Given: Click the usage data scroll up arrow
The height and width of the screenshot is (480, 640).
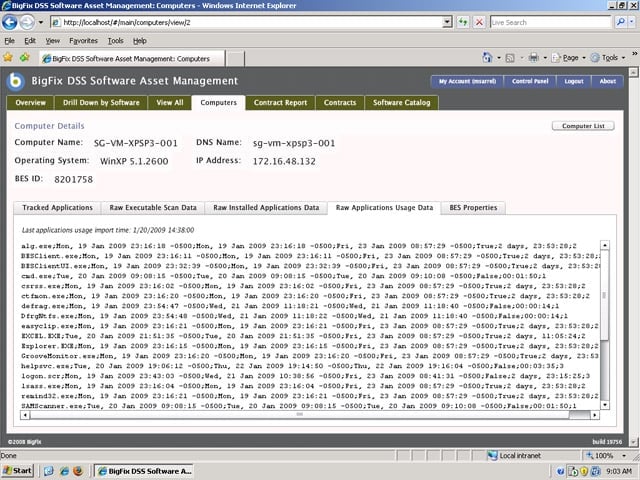Looking at the screenshot, I should (x=605, y=245).
